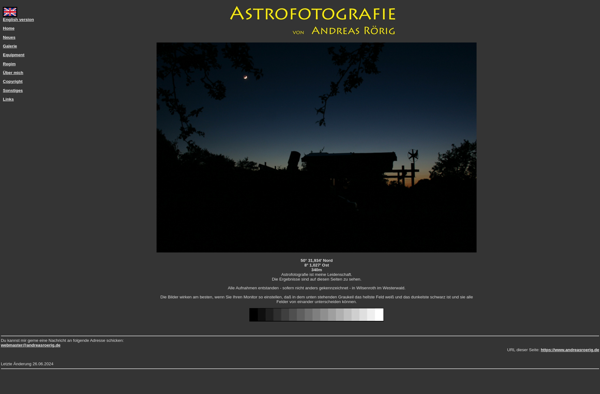
Task: Open the Neues section
Action: coord(9,37)
